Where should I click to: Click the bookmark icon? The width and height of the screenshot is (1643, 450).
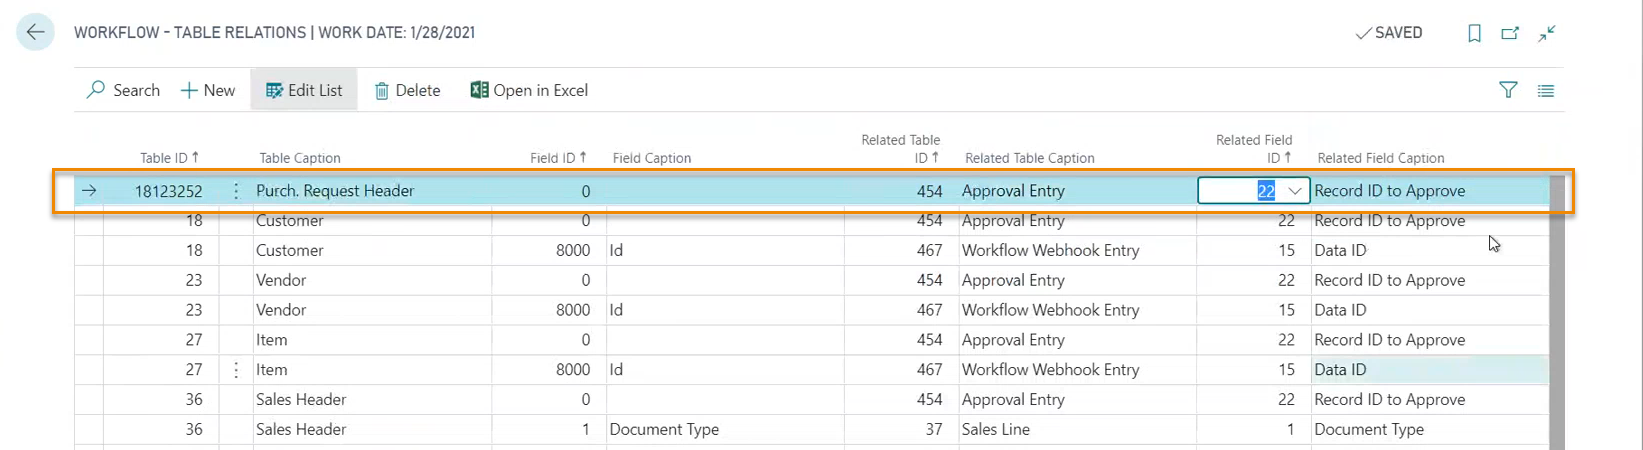click(1474, 33)
